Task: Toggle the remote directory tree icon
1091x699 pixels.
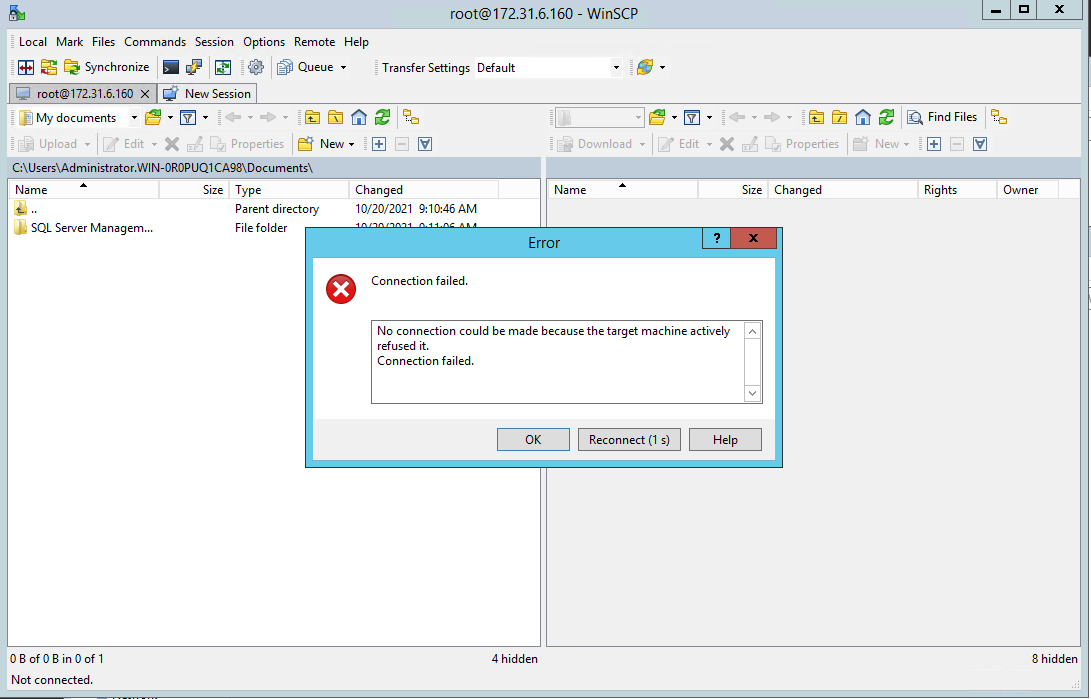Action: 999,118
